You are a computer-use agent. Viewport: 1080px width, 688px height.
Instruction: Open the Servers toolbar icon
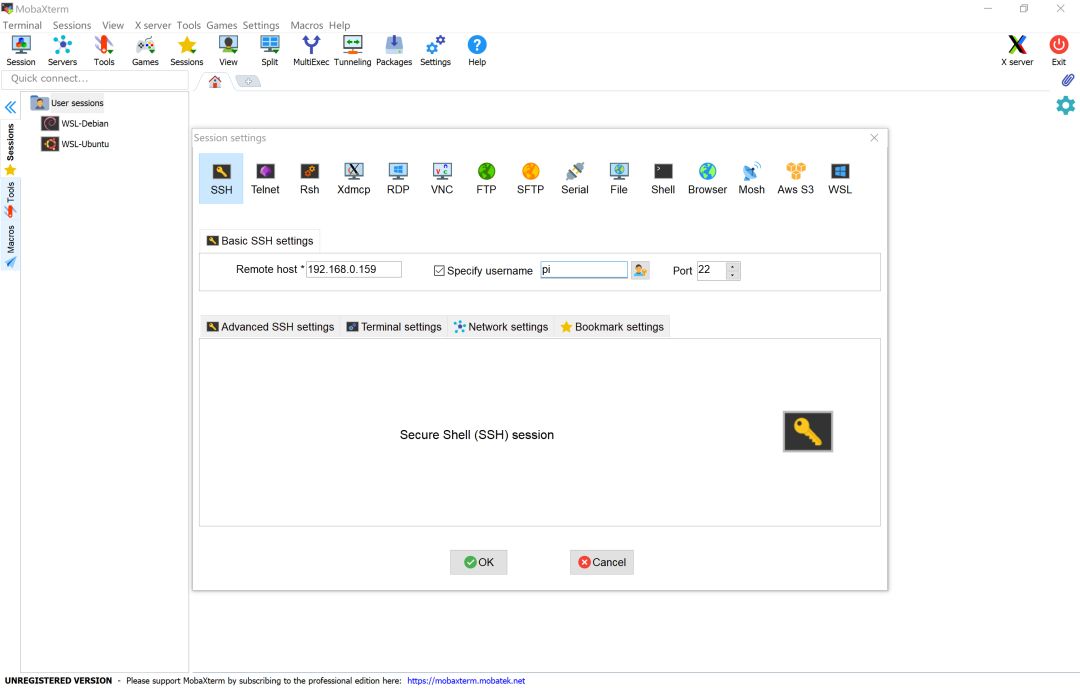[62, 51]
